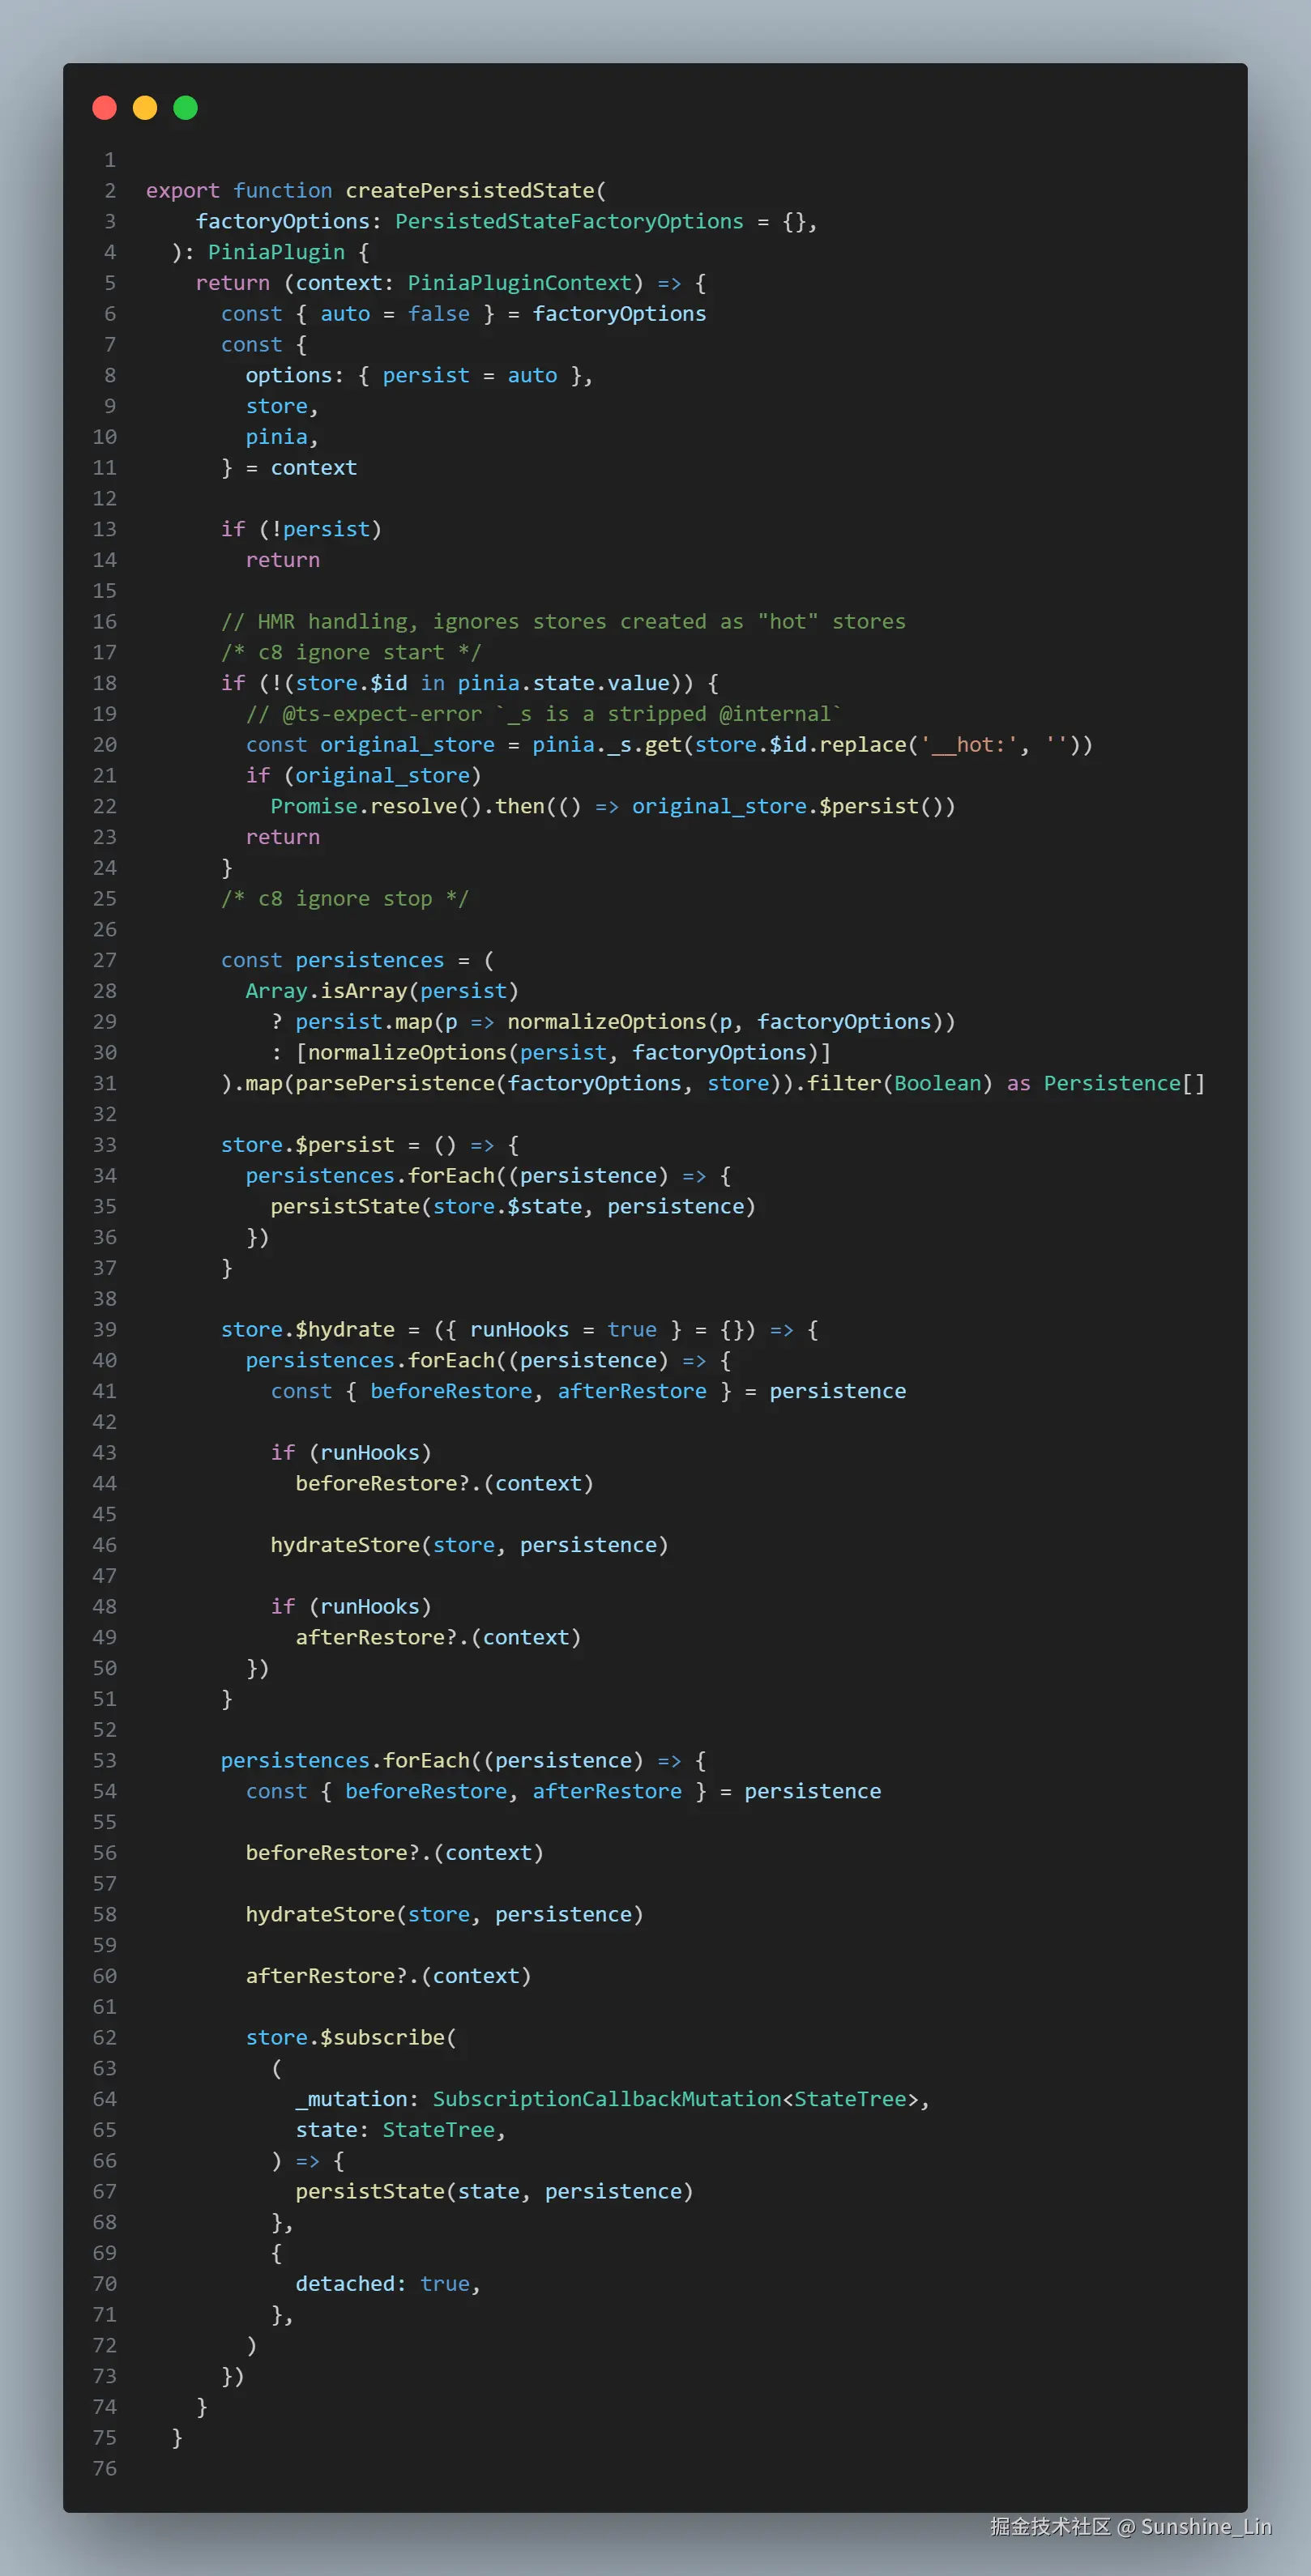Select 'pinia,' on line 10
Image resolution: width=1311 pixels, height=2576 pixels.
[x=283, y=437]
